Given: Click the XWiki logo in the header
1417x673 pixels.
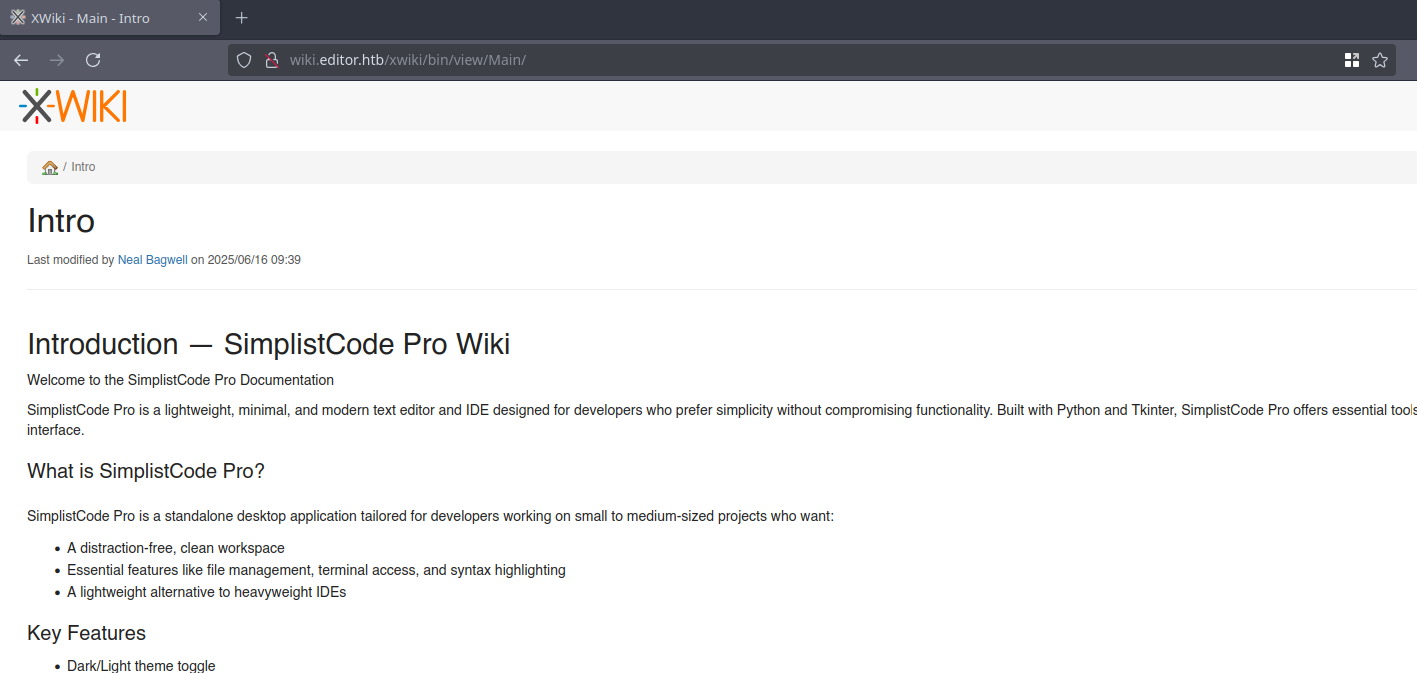Looking at the screenshot, I should tap(72, 105).
